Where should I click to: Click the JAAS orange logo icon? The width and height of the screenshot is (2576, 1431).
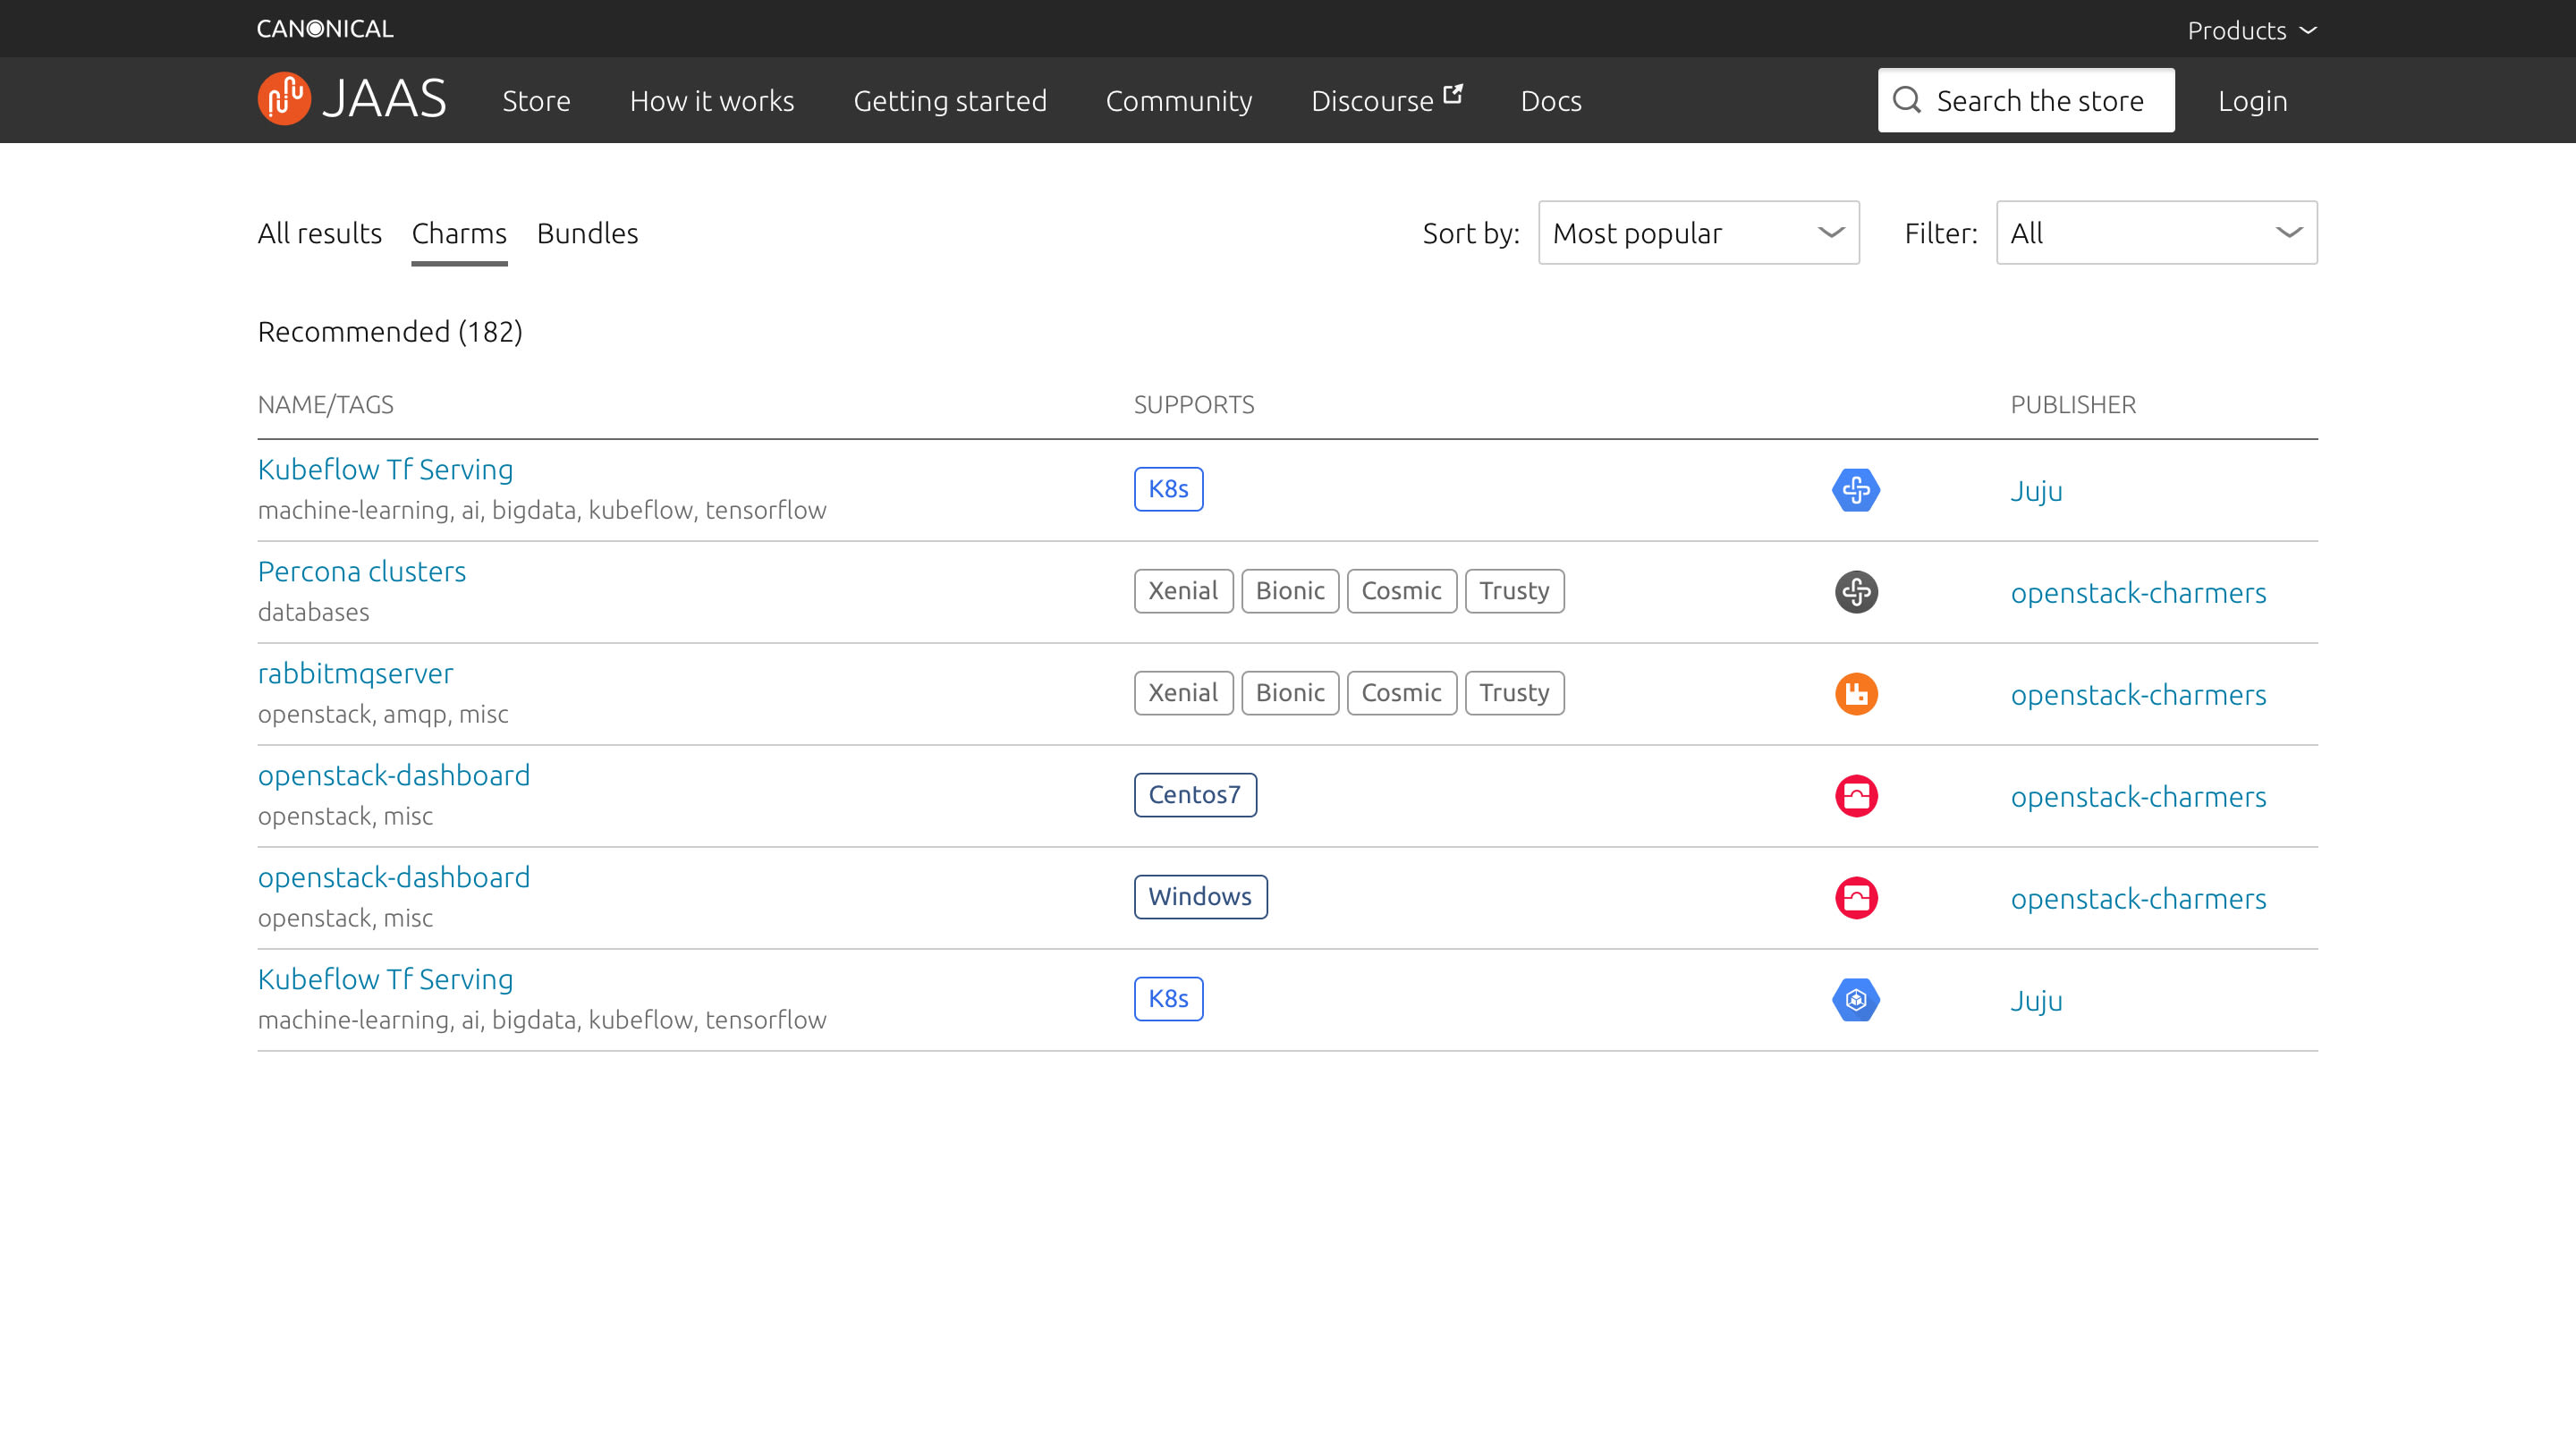tap(284, 99)
